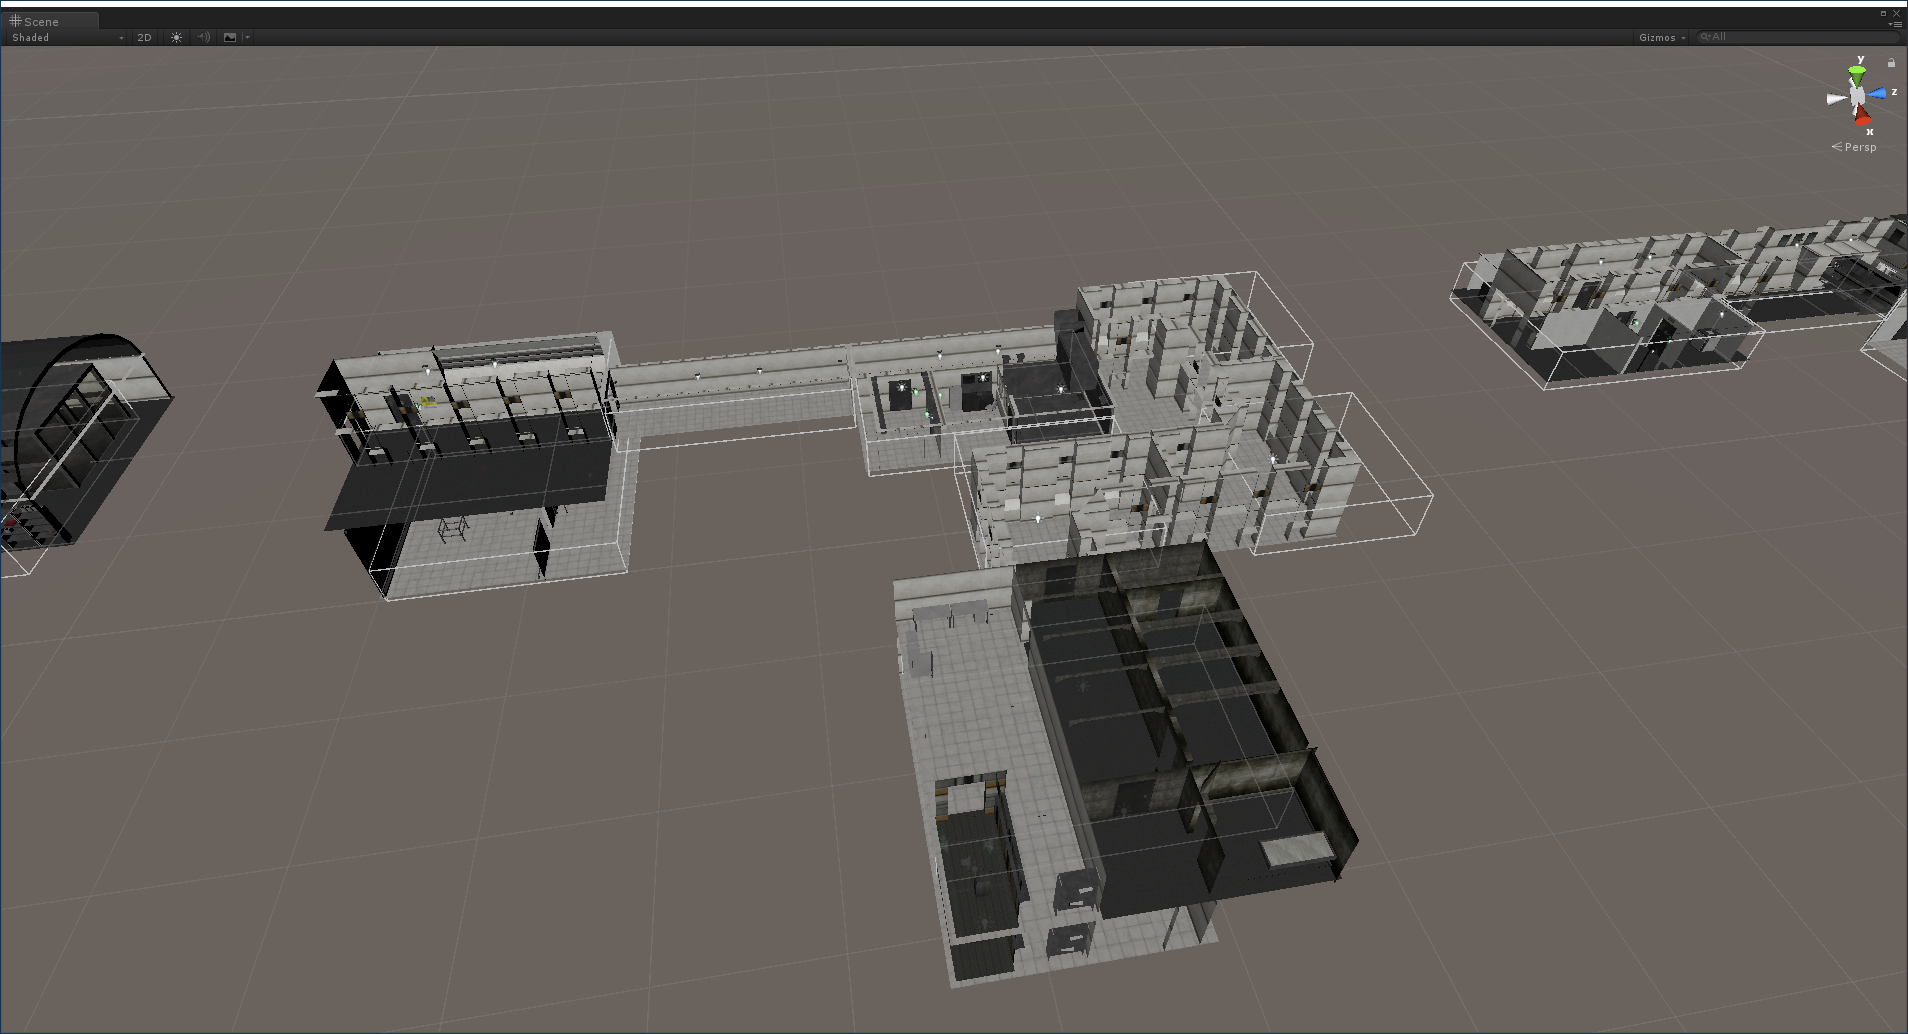Click the blue Z axis cone
This screenshot has width=1908, height=1034.
[1877, 94]
